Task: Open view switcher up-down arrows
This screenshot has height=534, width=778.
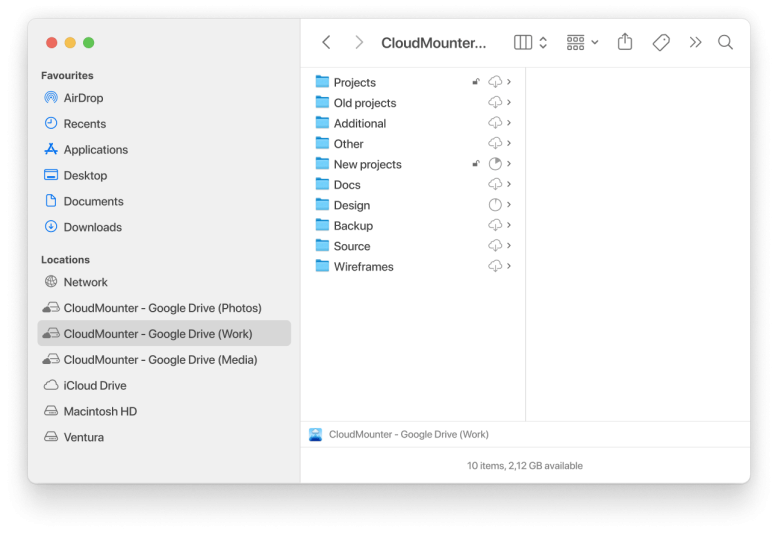Action: pyautogui.click(x=543, y=43)
